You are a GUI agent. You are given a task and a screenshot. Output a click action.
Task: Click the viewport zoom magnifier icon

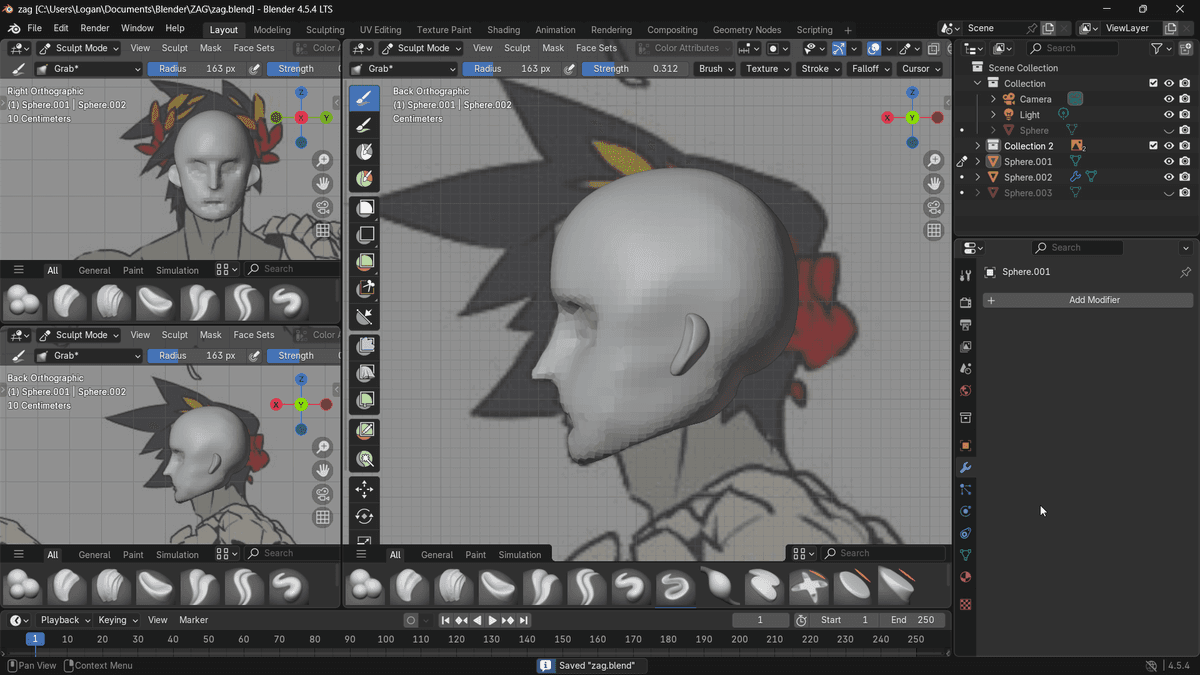934,159
